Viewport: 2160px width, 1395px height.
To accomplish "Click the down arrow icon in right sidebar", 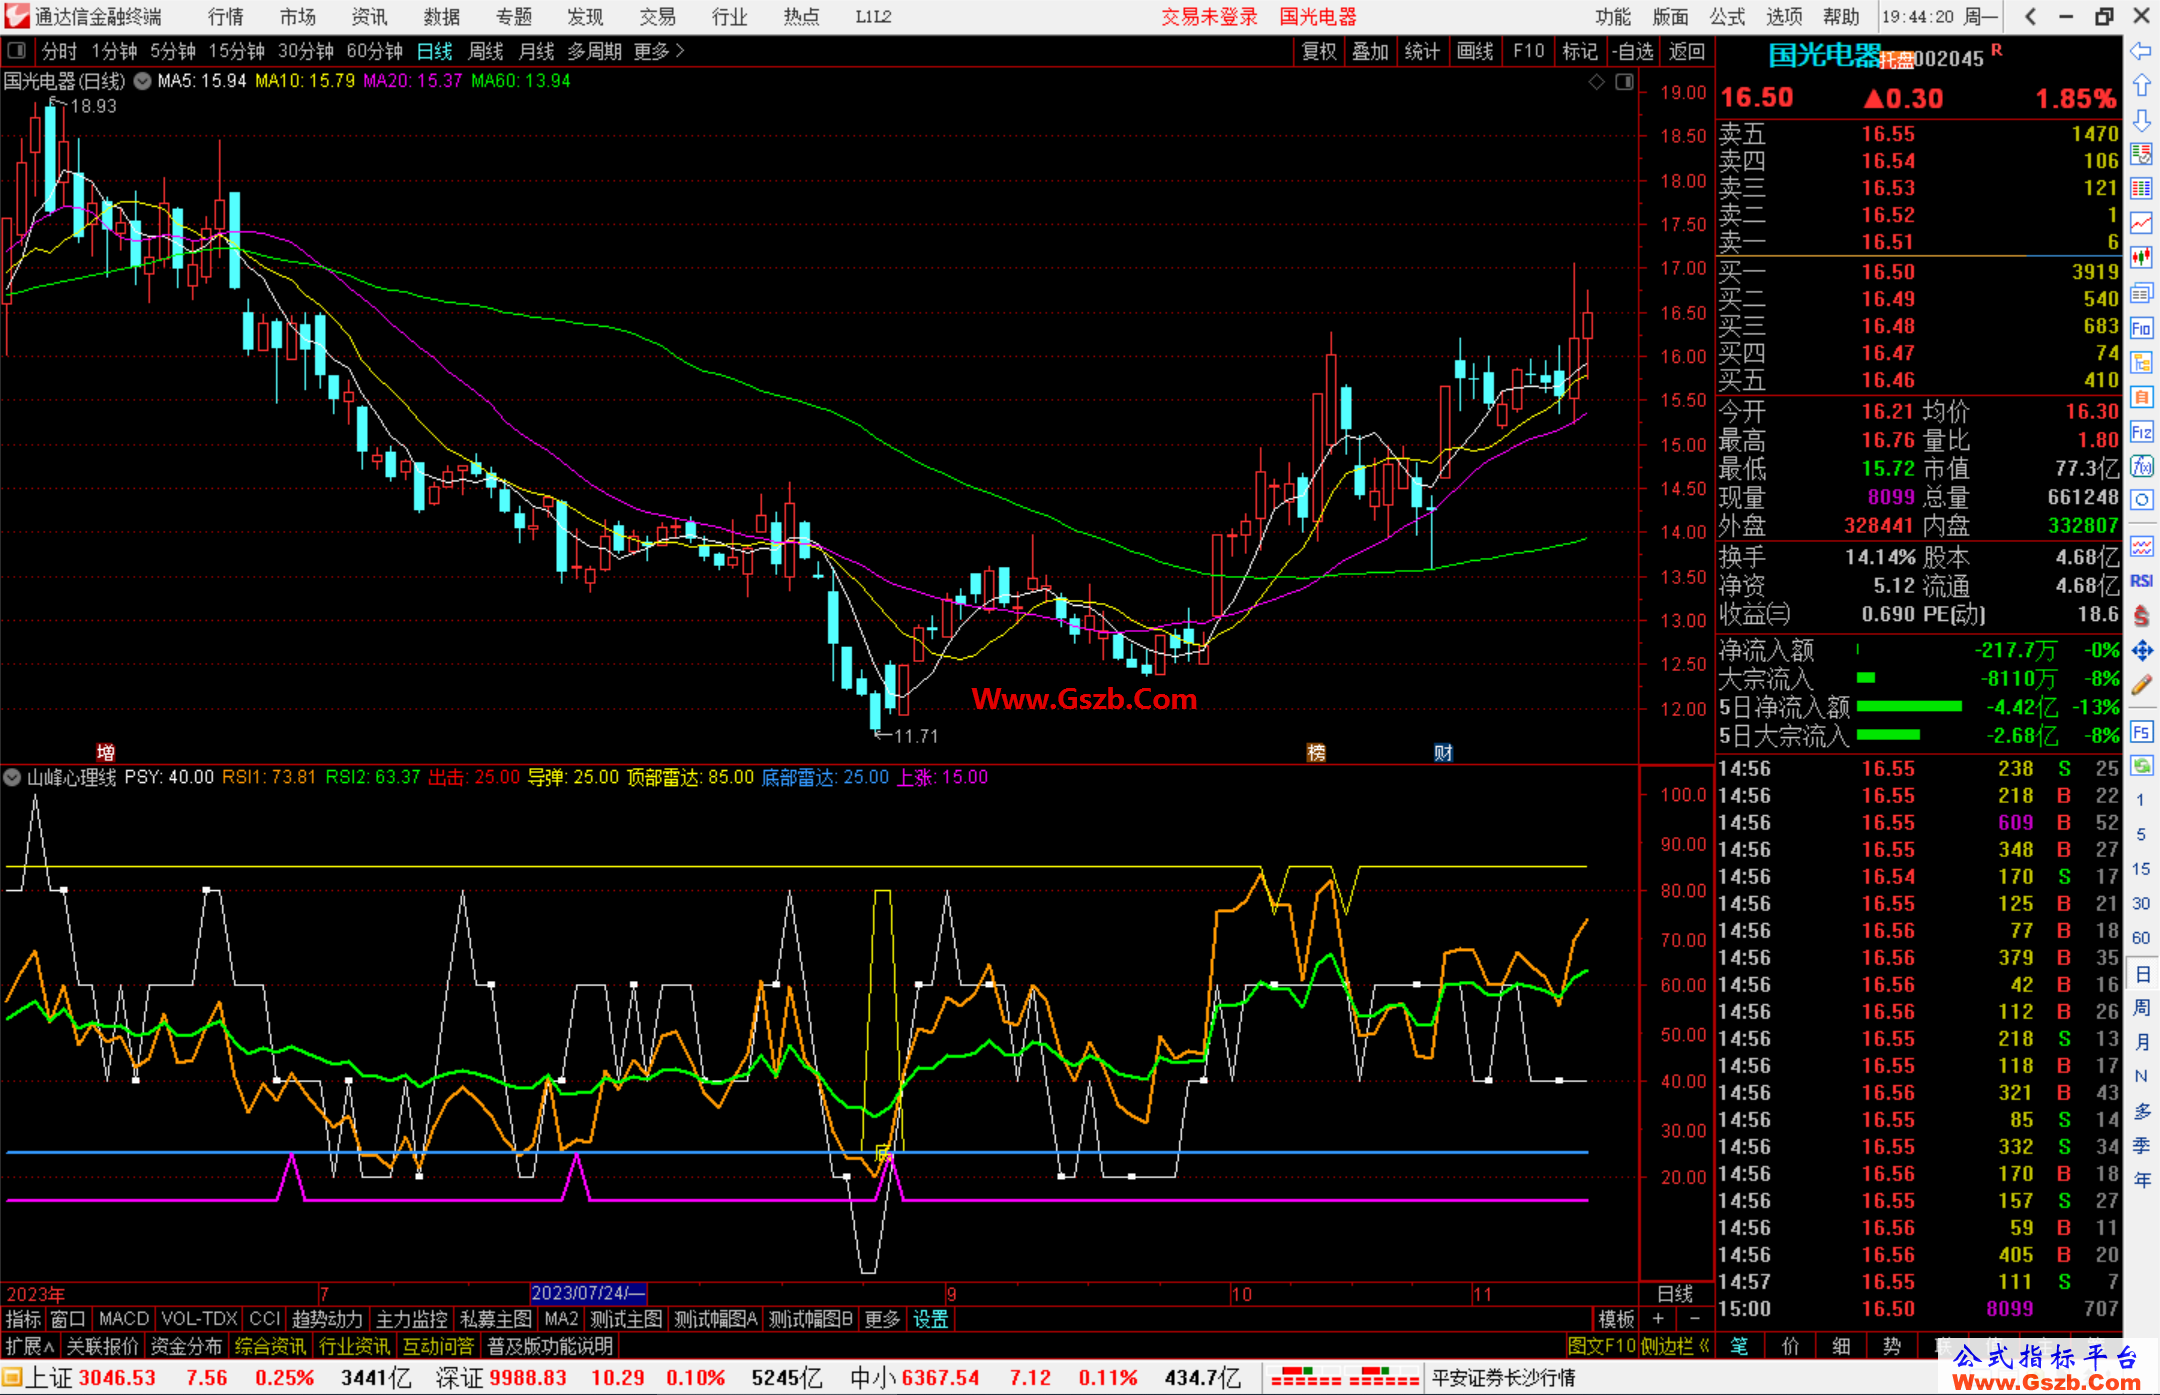I will [2141, 121].
